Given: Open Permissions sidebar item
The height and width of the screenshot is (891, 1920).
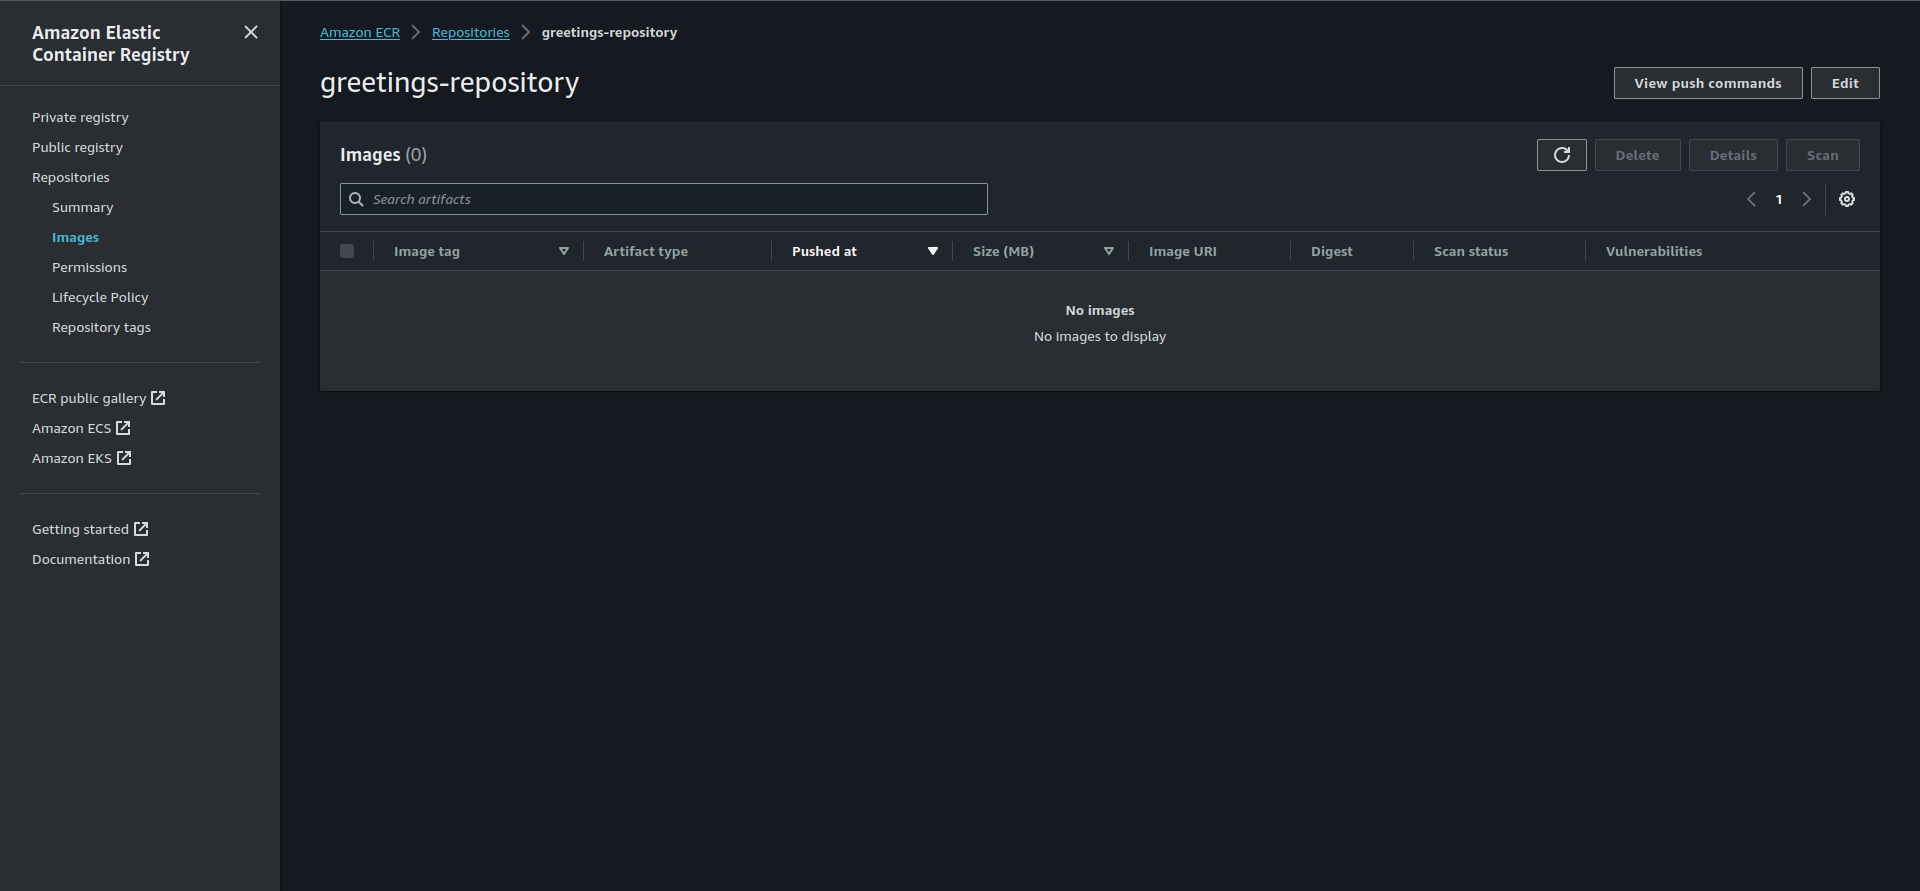Looking at the screenshot, I should pos(89,267).
